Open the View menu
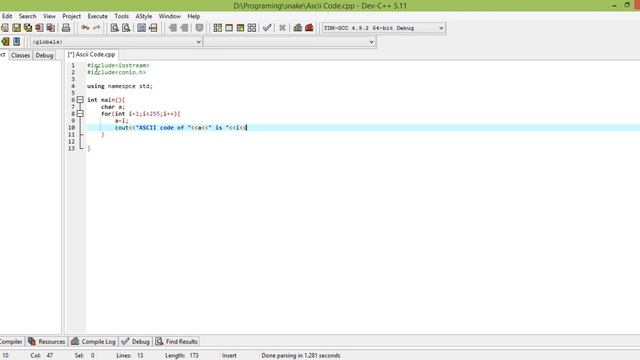The height and width of the screenshot is (360, 640). click(49, 16)
